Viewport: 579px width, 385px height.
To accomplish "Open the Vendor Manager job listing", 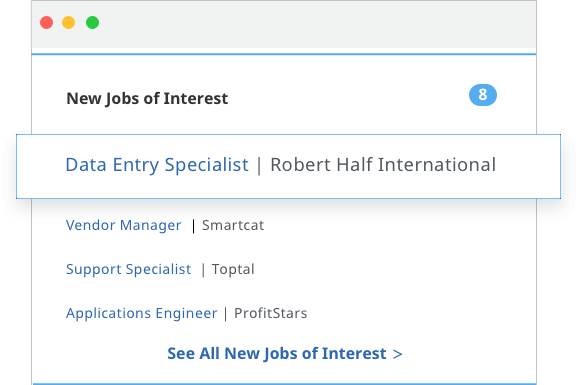I will coord(123,225).
